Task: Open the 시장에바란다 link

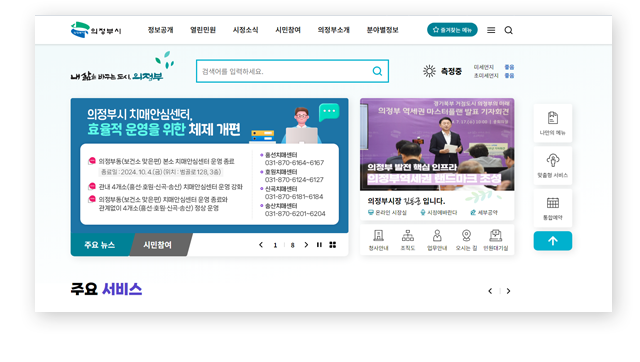Action: (x=439, y=213)
